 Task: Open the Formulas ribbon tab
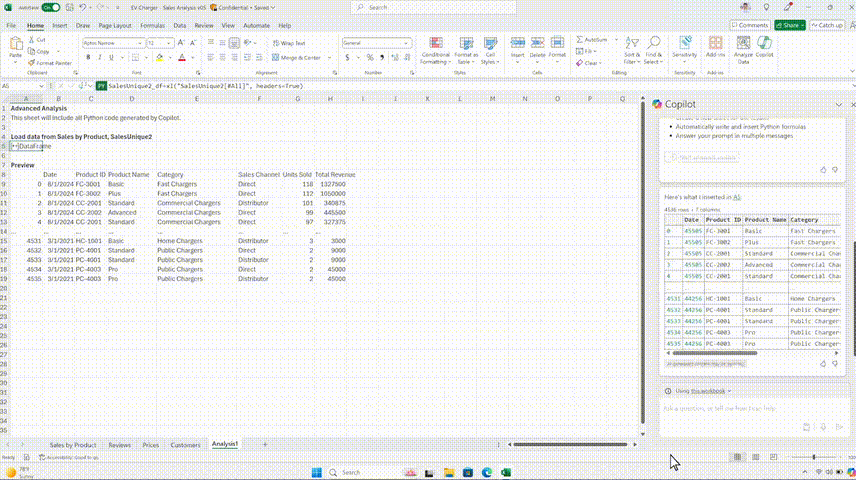click(x=152, y=26)
